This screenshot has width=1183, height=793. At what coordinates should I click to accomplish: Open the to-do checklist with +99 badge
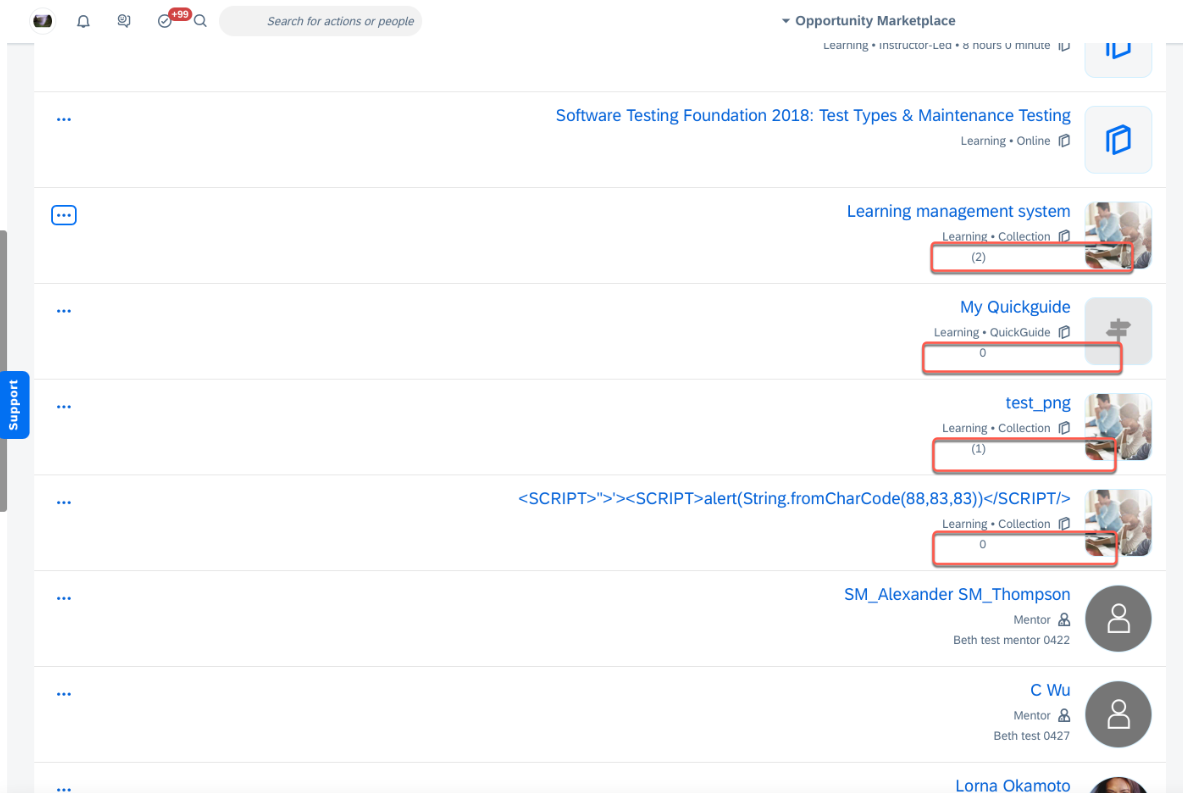[x=165, y=20]
